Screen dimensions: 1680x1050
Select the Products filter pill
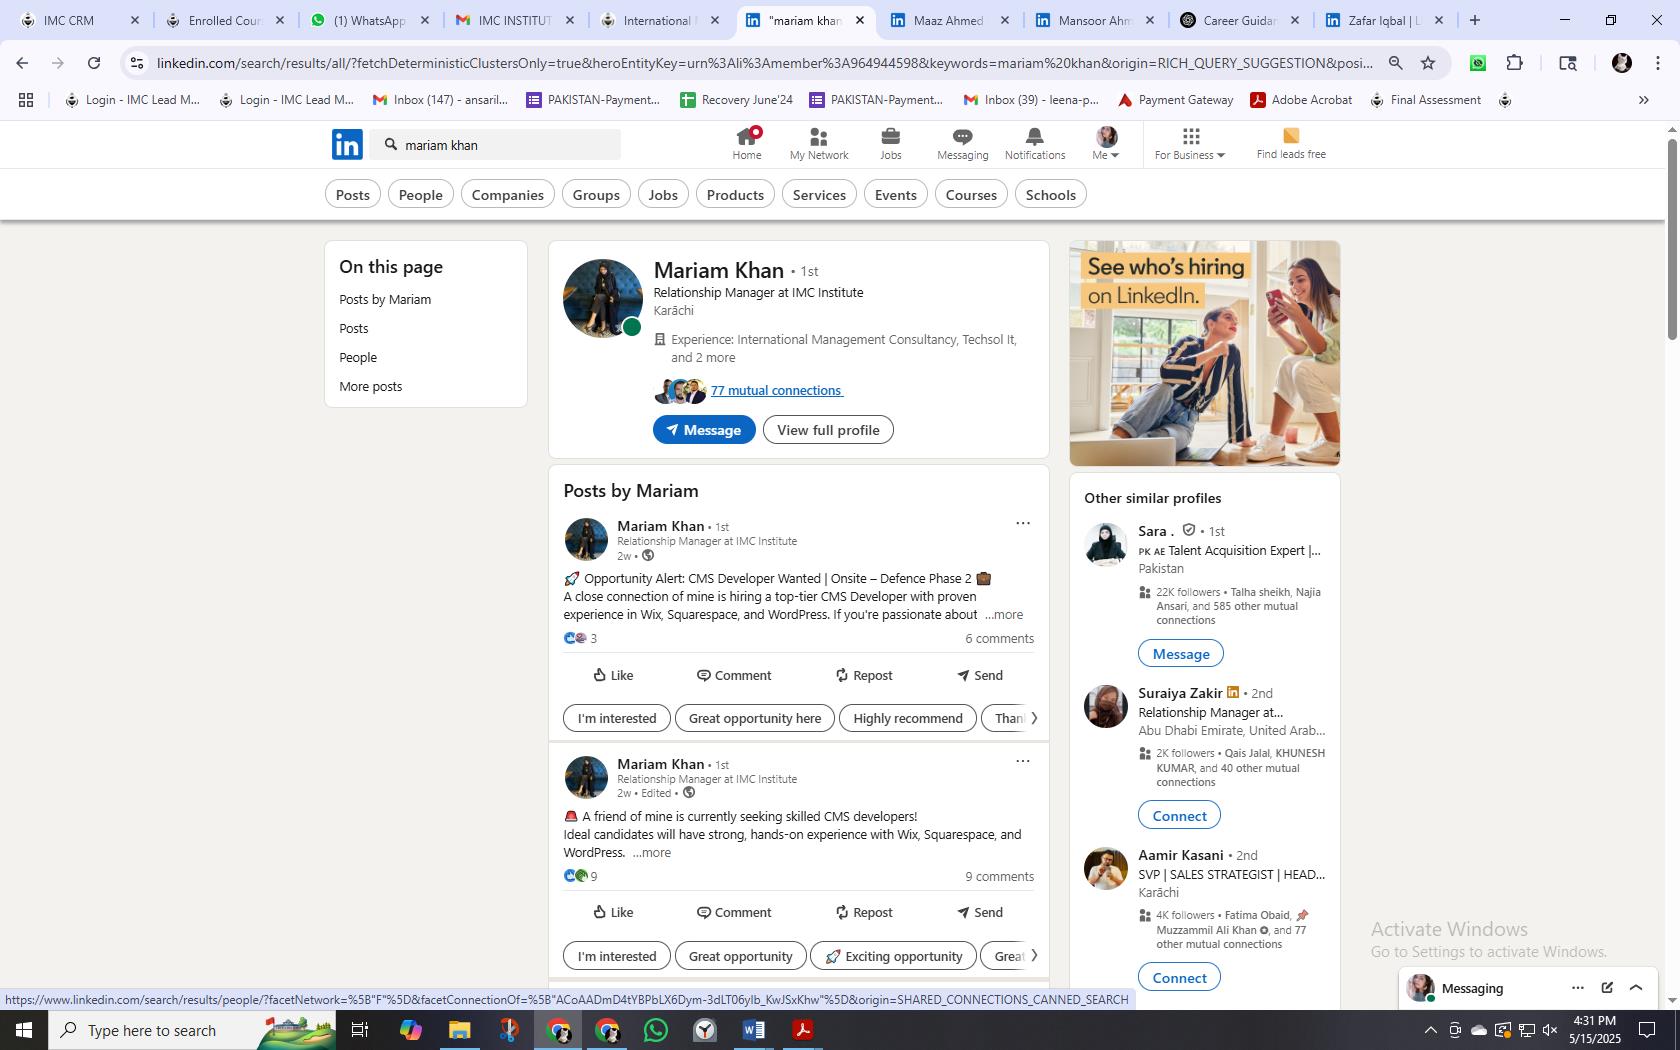[x=735, y=195]
